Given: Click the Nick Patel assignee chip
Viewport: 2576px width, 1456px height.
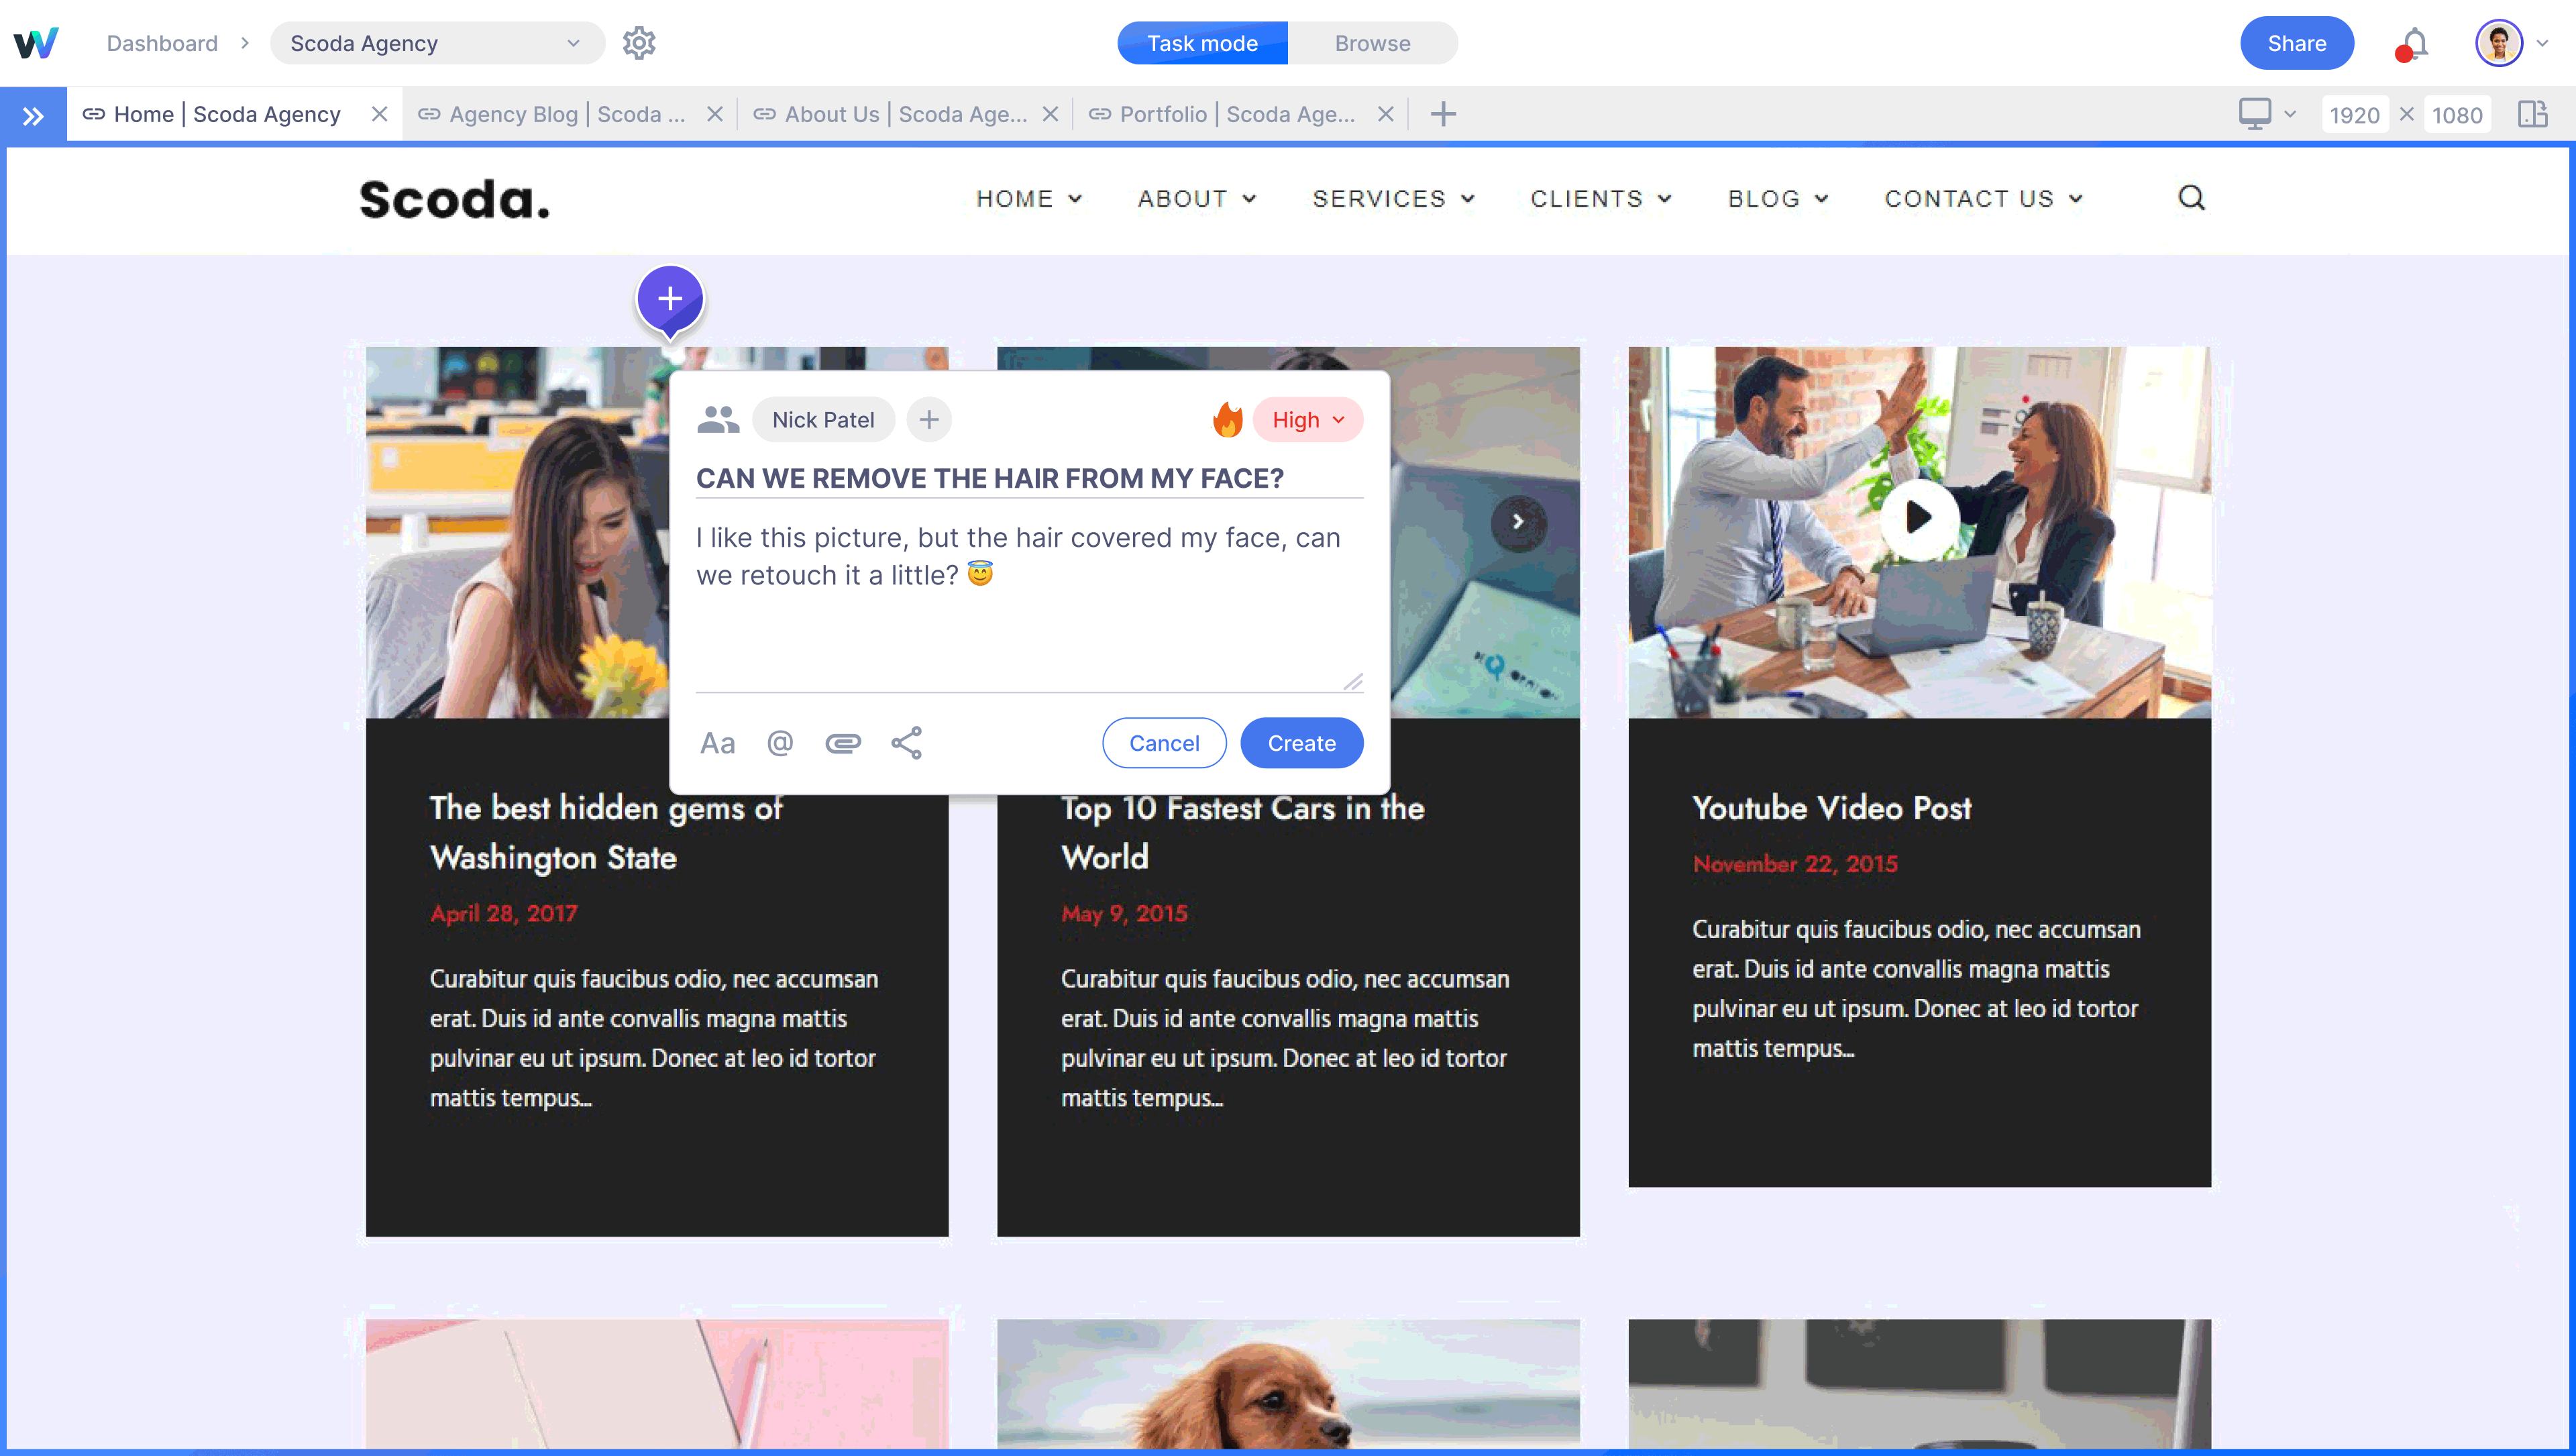Looking at the screenshot, I should (x=823, y=419).
